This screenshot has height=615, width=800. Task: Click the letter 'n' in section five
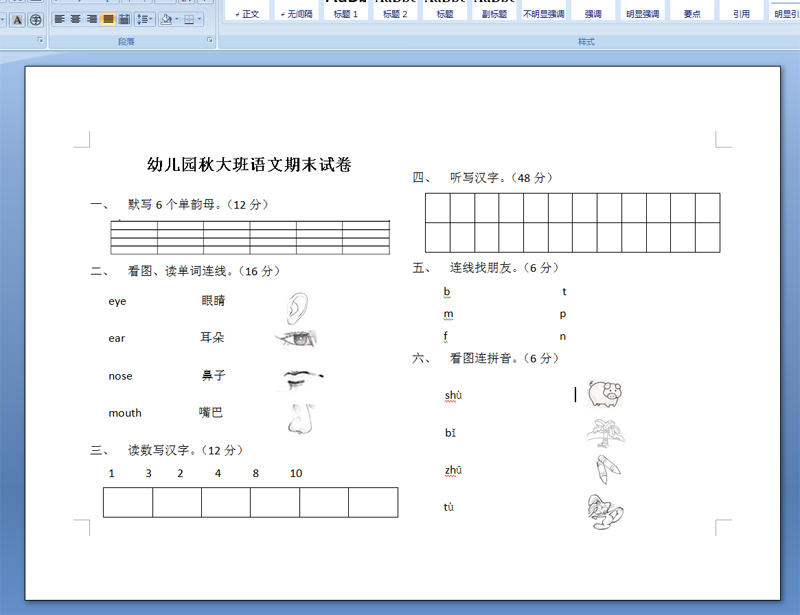click(563, 336)
